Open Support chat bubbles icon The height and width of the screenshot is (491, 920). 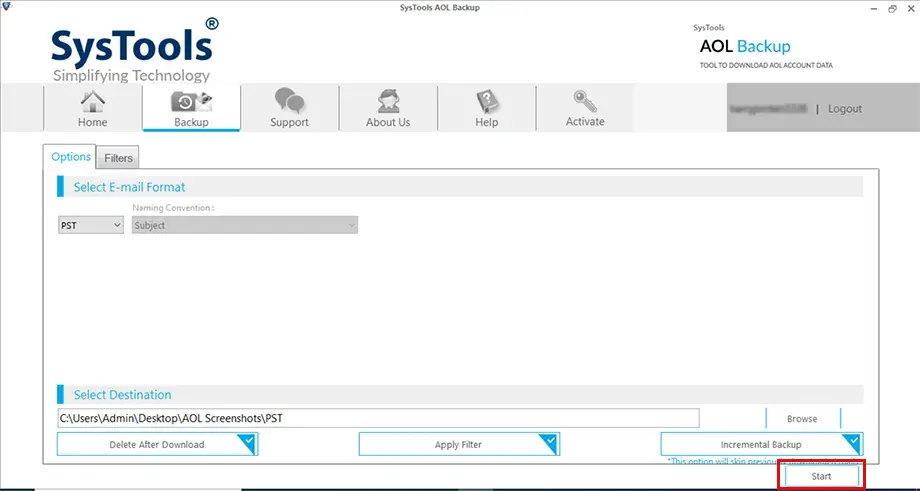(289, 100)
